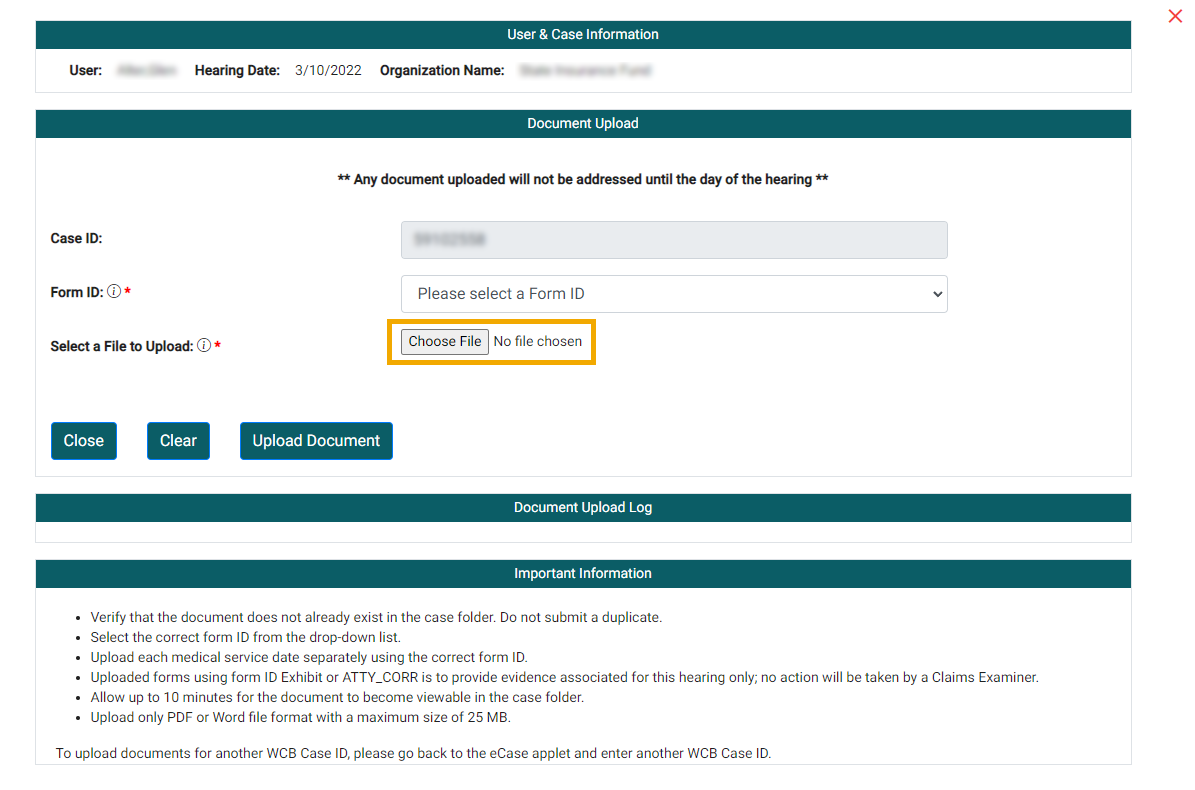Click the Document Upload section header
The image size is (1195, 790).
(583, 124)
